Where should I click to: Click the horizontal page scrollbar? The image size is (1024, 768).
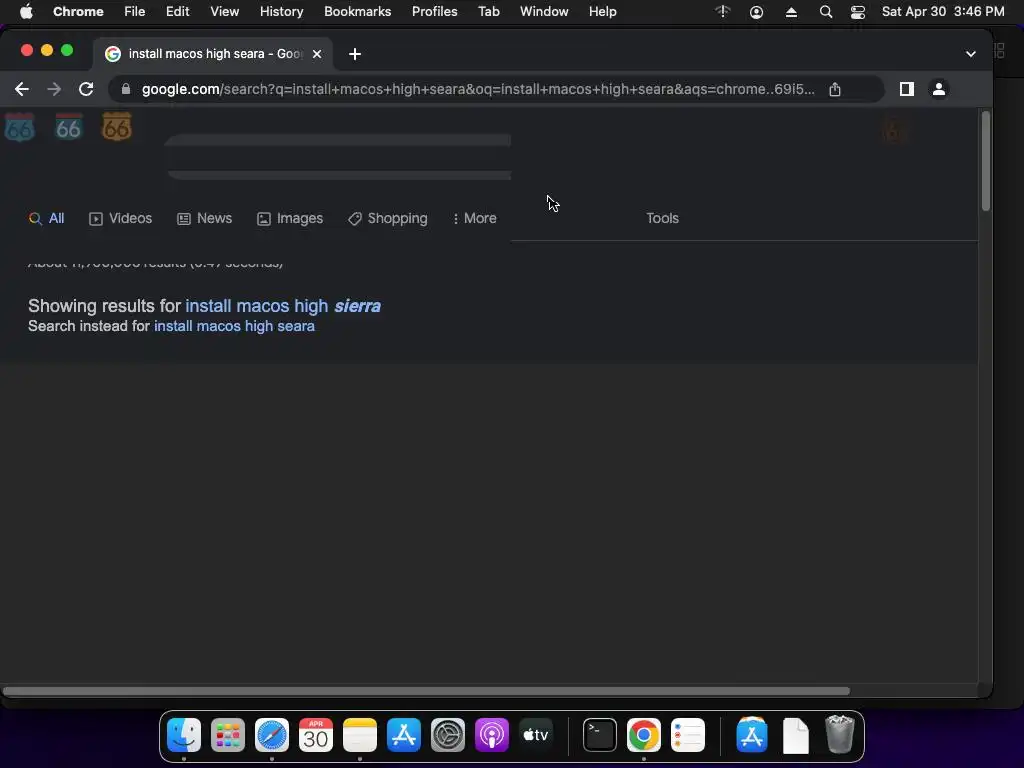point(426,691)
